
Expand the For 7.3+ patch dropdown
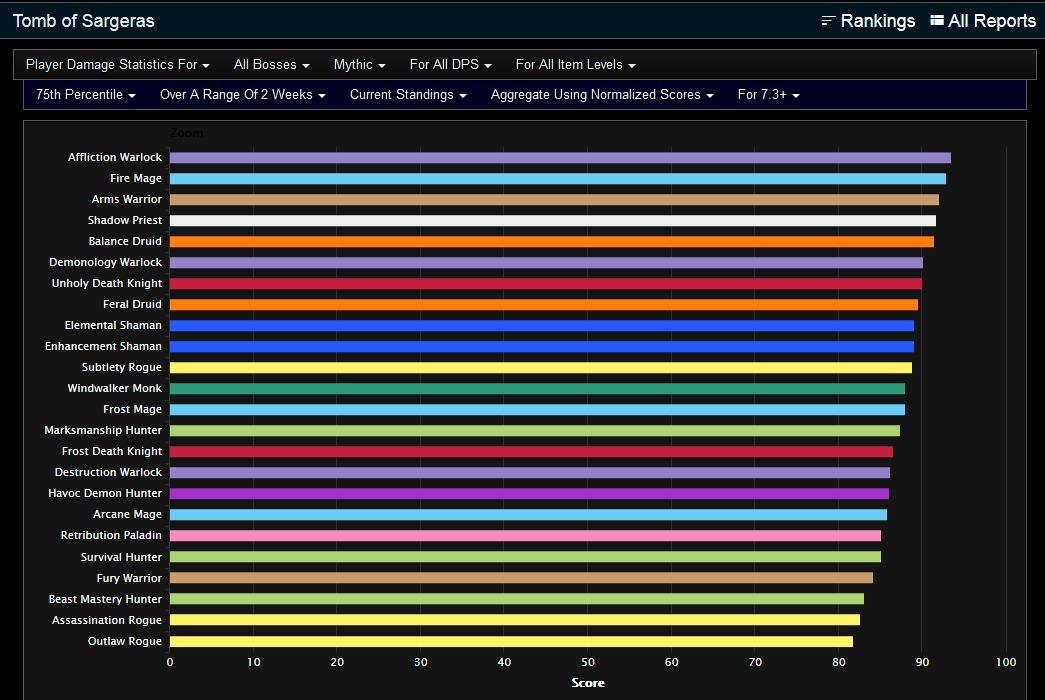(768, 95)
